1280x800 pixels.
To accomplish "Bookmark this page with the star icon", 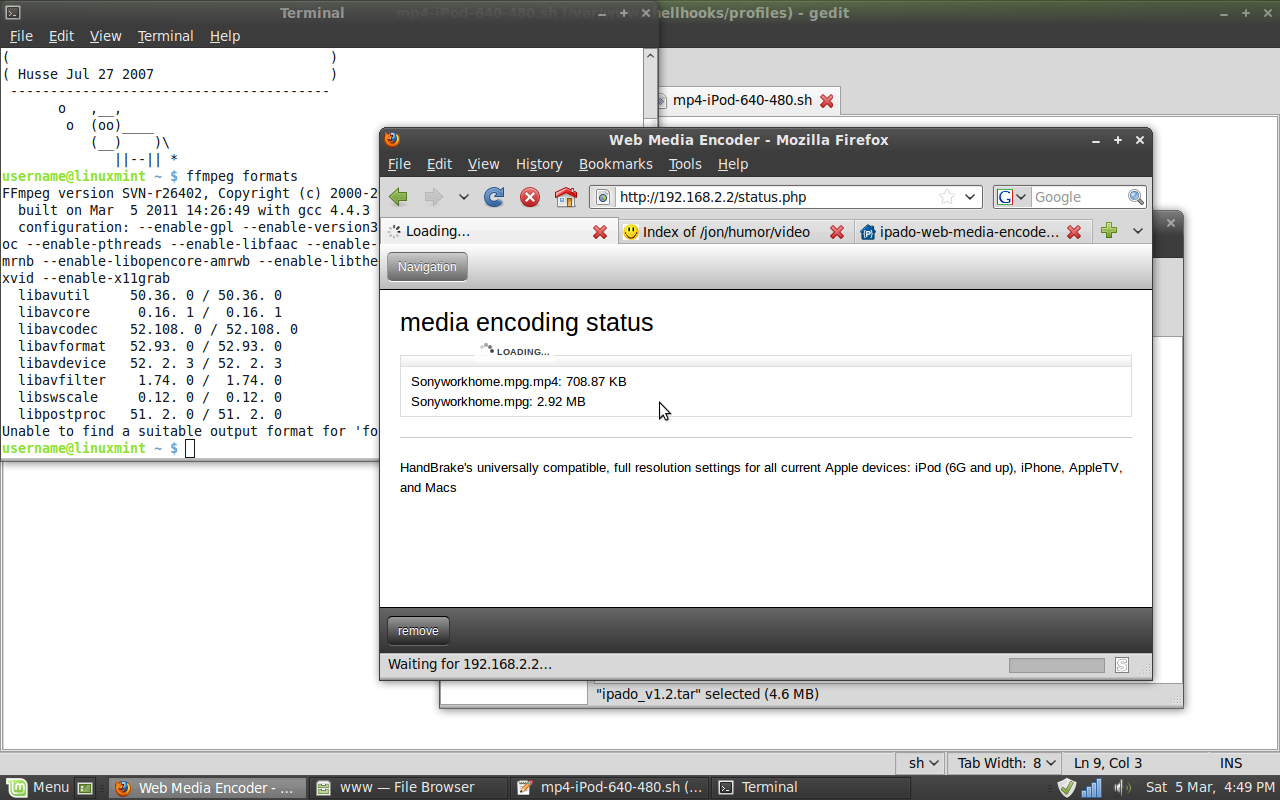I will pos(946,197).
